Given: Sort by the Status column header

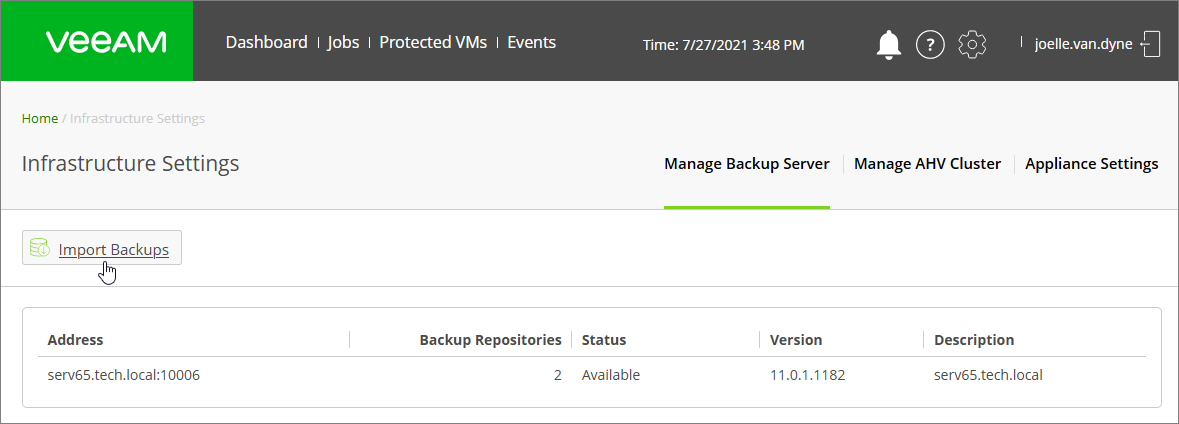Looking at the screenshot, I should pos(604,340).
